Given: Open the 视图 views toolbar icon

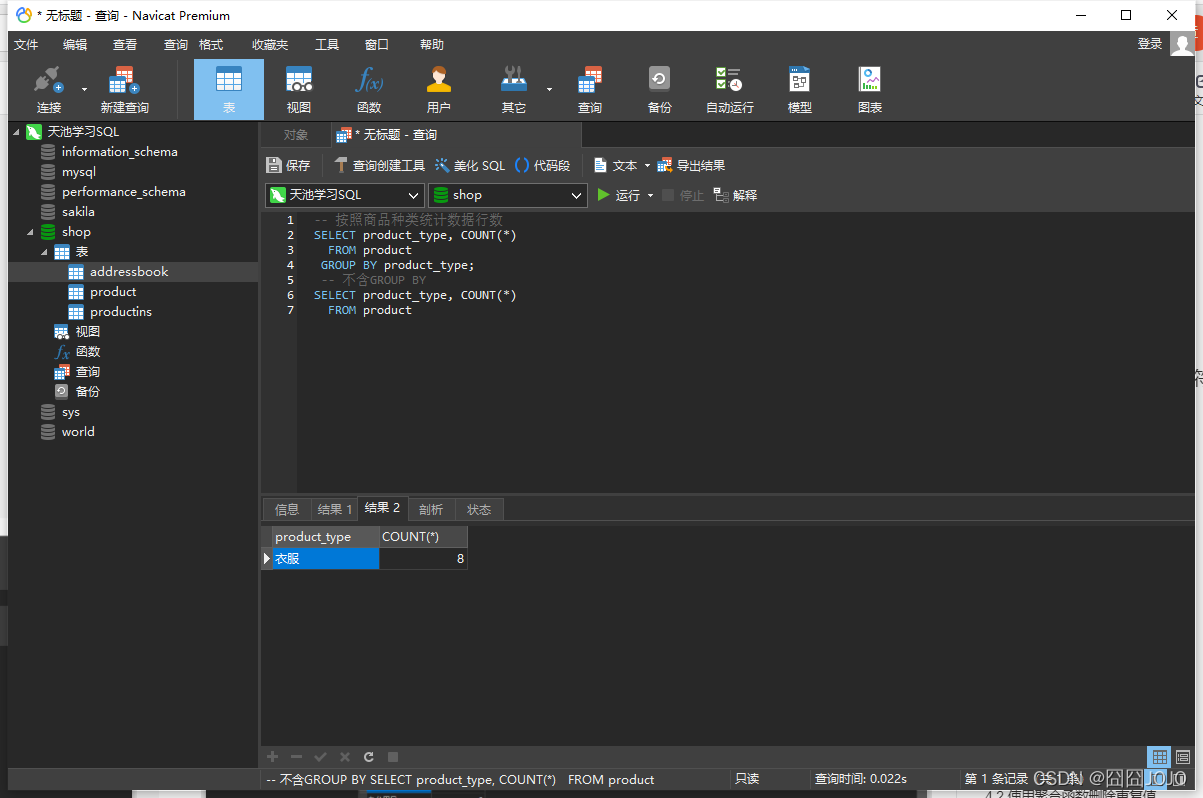Looking at the screenshot, I should coord(299,90).
